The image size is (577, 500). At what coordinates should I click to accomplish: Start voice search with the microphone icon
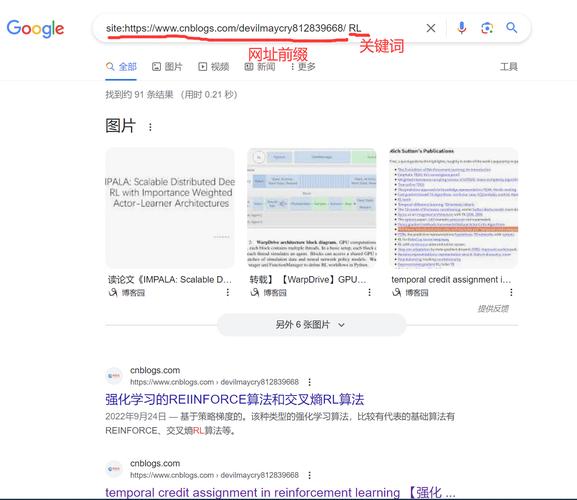[461, 28]
